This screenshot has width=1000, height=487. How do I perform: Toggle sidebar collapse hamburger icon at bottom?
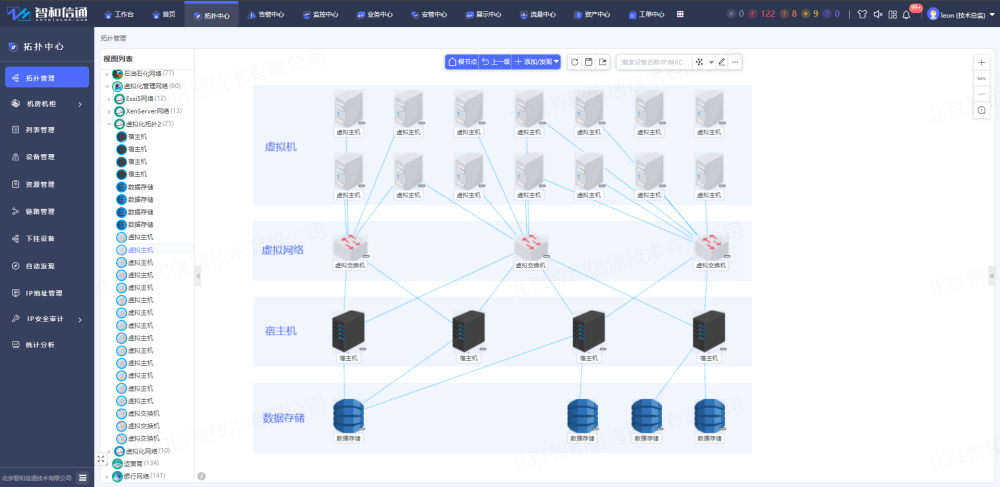click(x=83, y=477)
